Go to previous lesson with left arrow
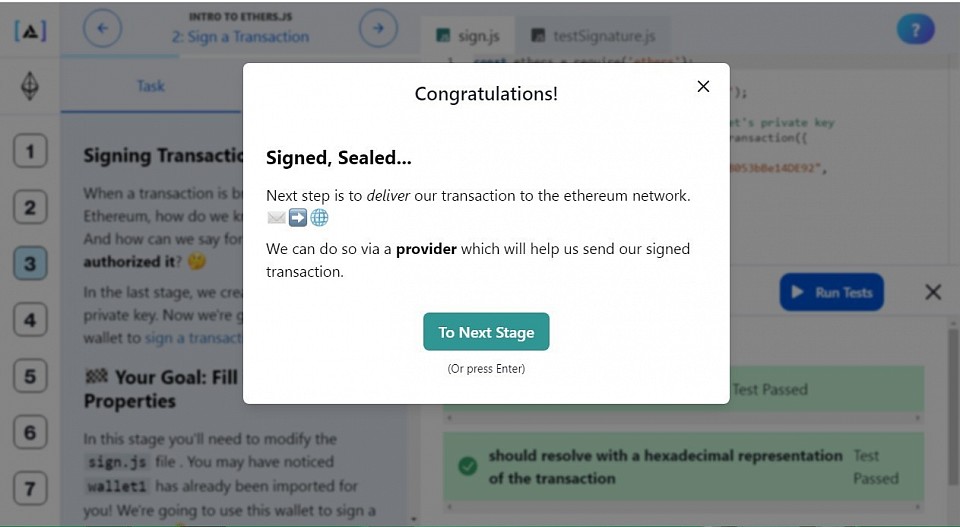The image size is (960, 527). point(102,28)
